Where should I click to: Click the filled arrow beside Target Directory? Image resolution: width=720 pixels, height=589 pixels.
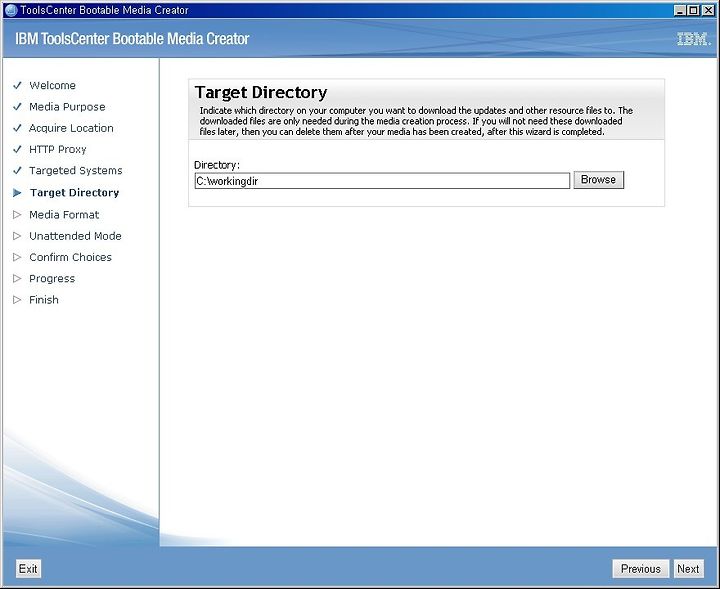click(x=17, y=193)
